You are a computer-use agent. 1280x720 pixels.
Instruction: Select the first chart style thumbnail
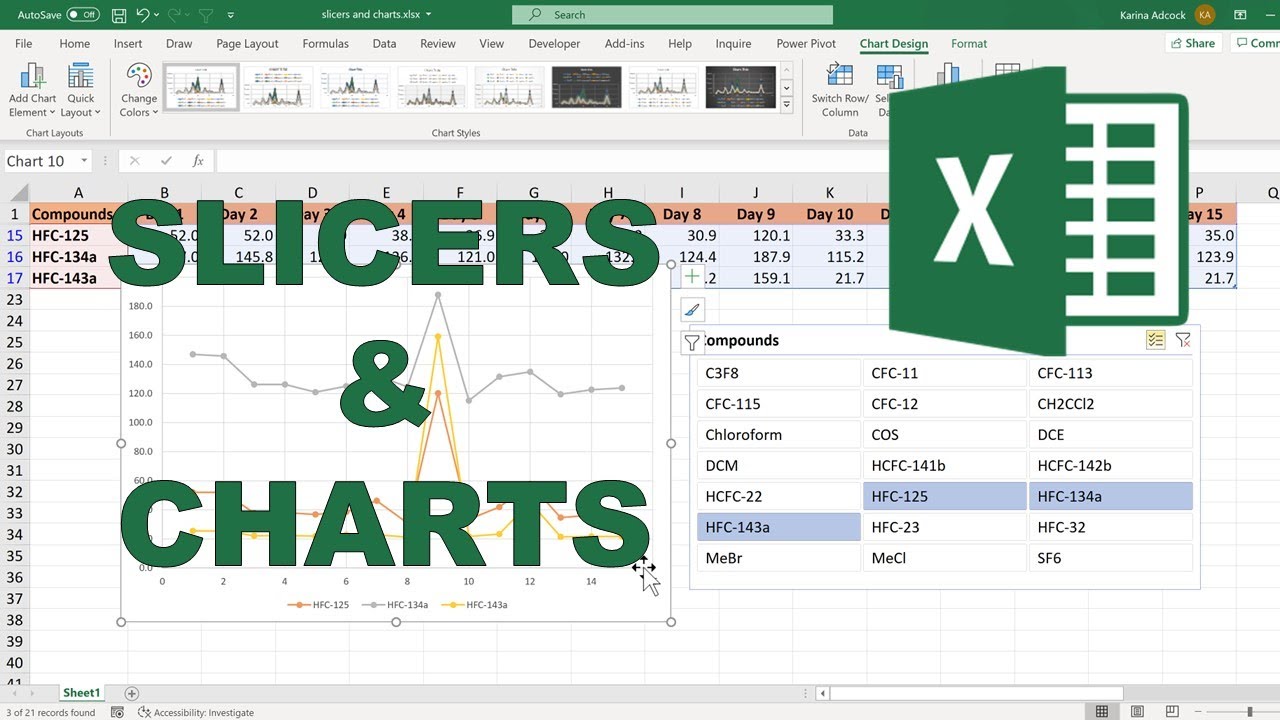click(201, 88)
